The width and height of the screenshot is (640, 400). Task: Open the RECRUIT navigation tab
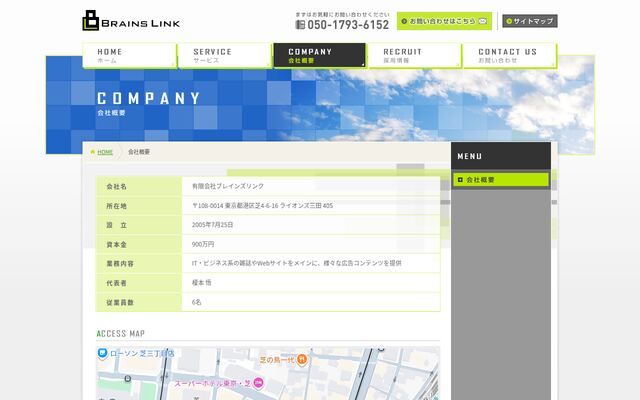[x=414, y=56]
